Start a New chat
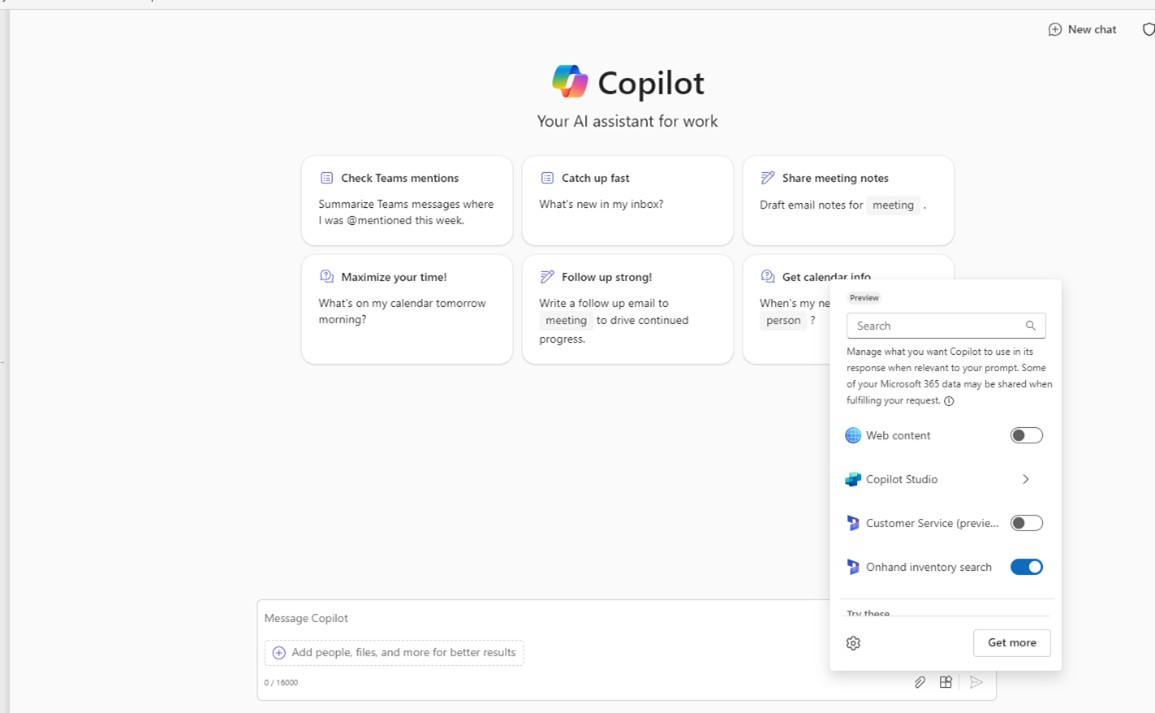 pyautogui.click(x=1082, y=29)
